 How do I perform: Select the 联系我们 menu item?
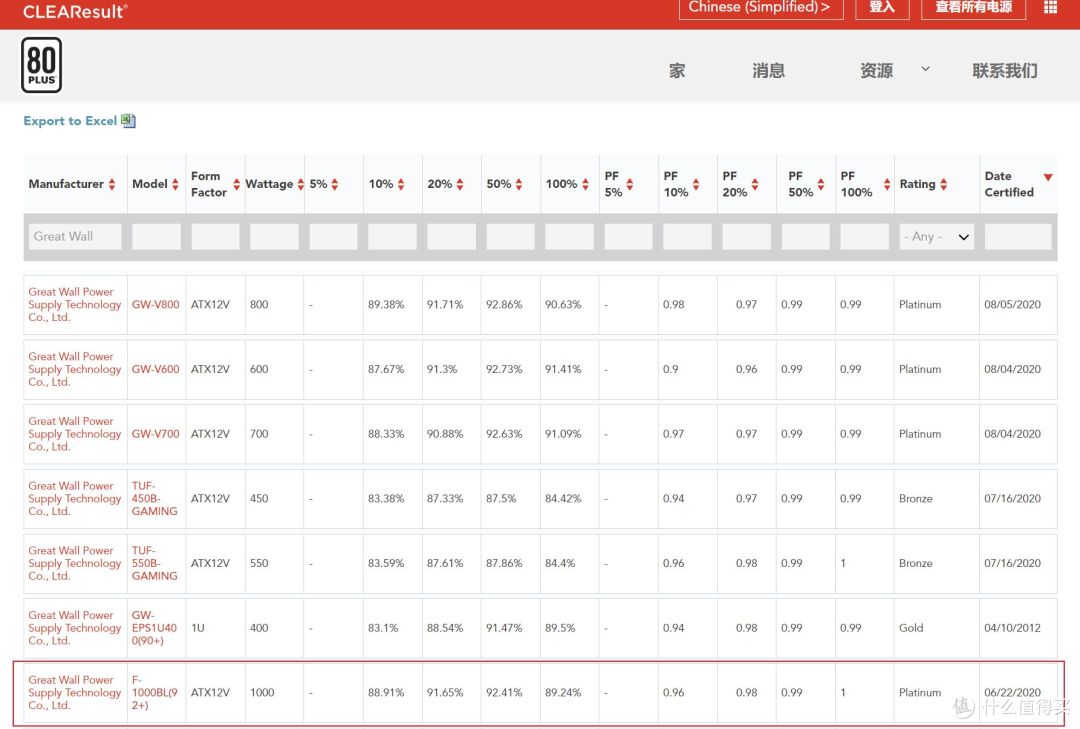(x=1004, y=70)
